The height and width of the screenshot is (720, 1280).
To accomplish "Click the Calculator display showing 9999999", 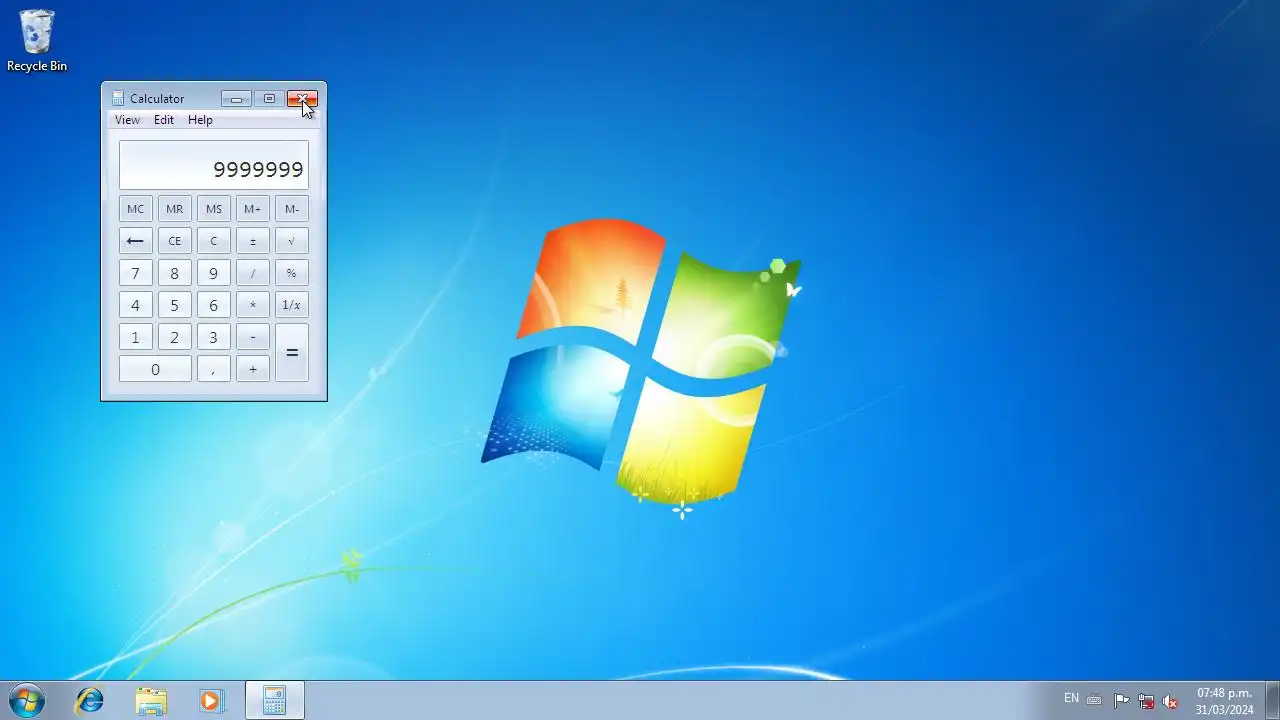I will click(214, 165).
